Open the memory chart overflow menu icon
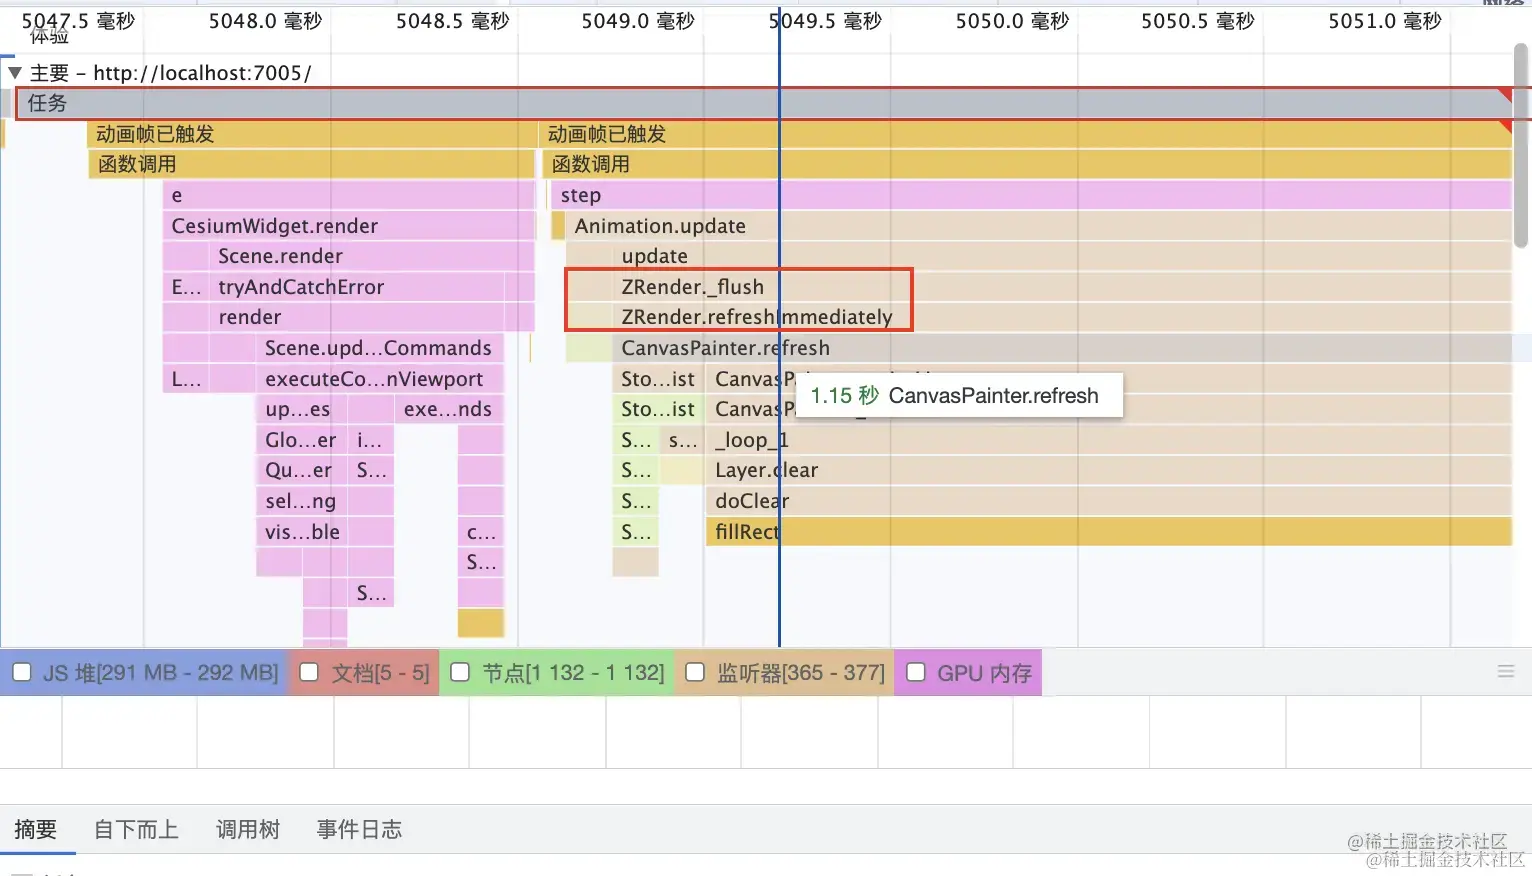The height and width of the screenshot is (876, 1532). coord(1506,671)
